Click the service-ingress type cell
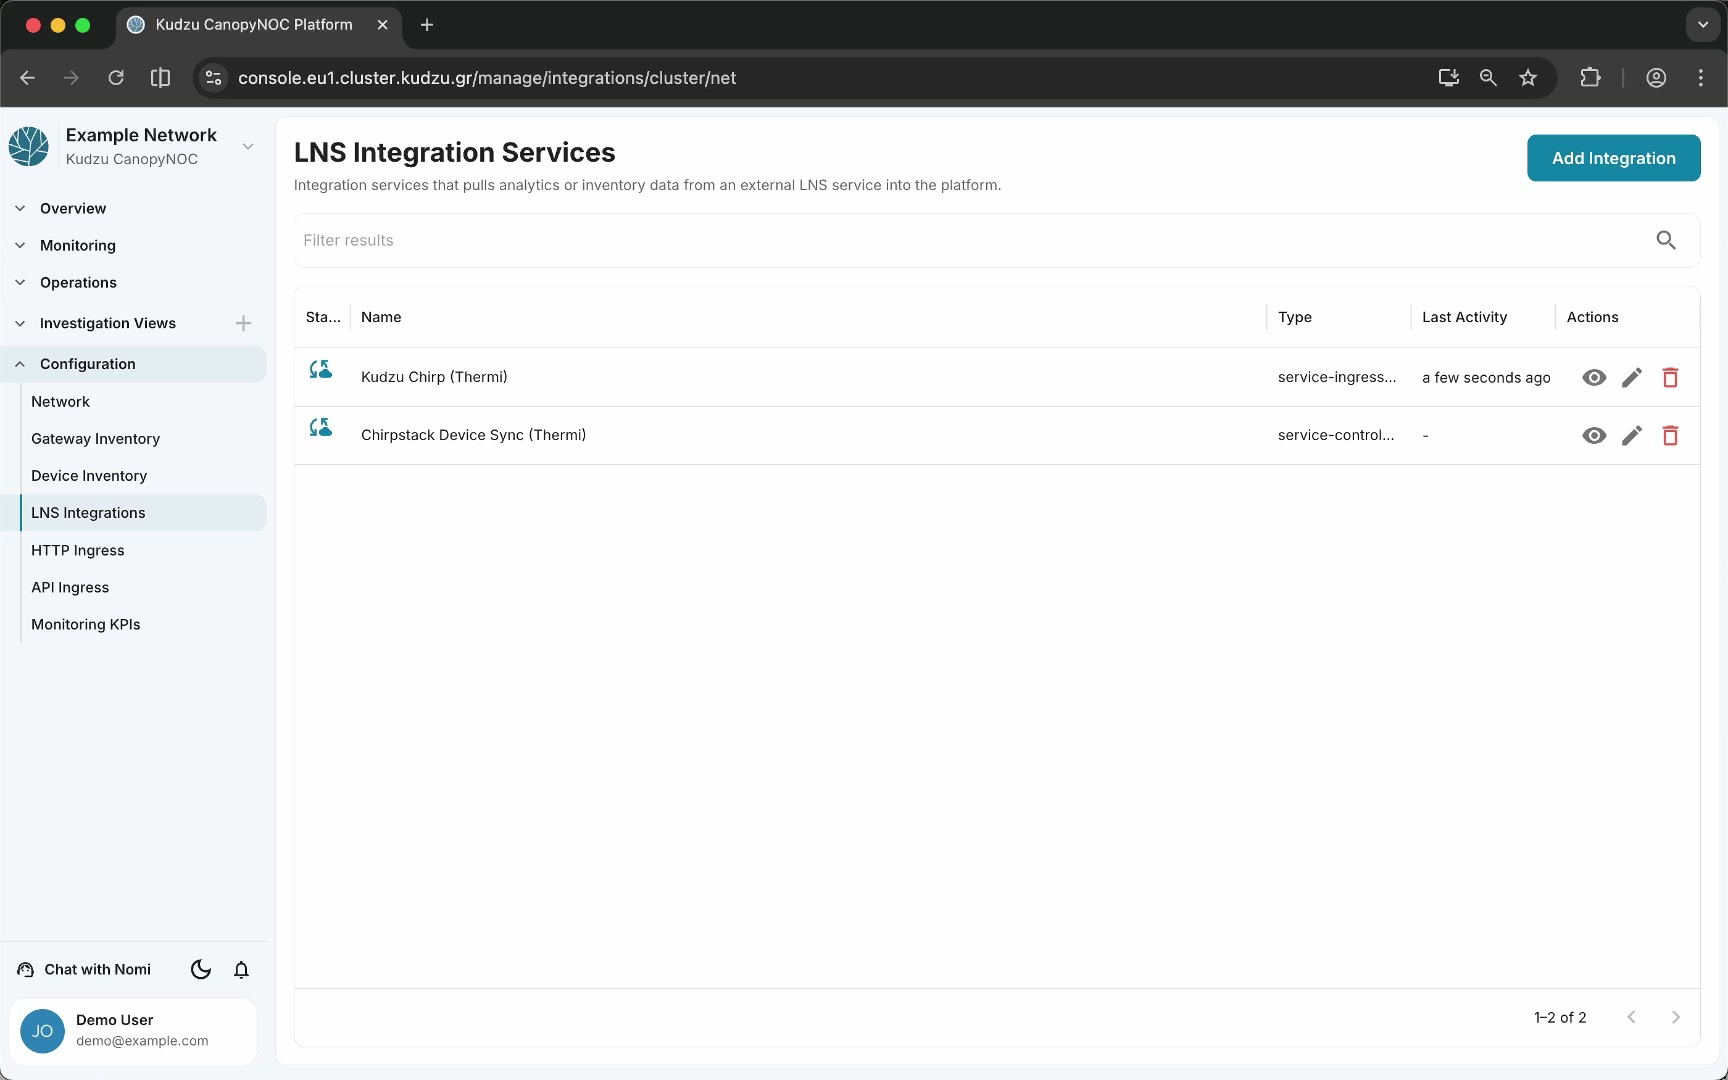The height and width of the screenshot is (1080, 1728). [x=1337, y=377]
